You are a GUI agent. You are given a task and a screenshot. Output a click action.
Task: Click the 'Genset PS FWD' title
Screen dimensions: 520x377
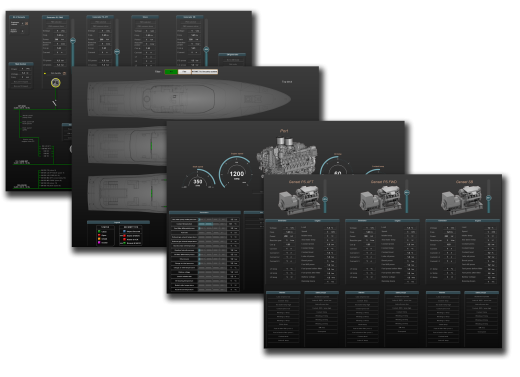384,182
